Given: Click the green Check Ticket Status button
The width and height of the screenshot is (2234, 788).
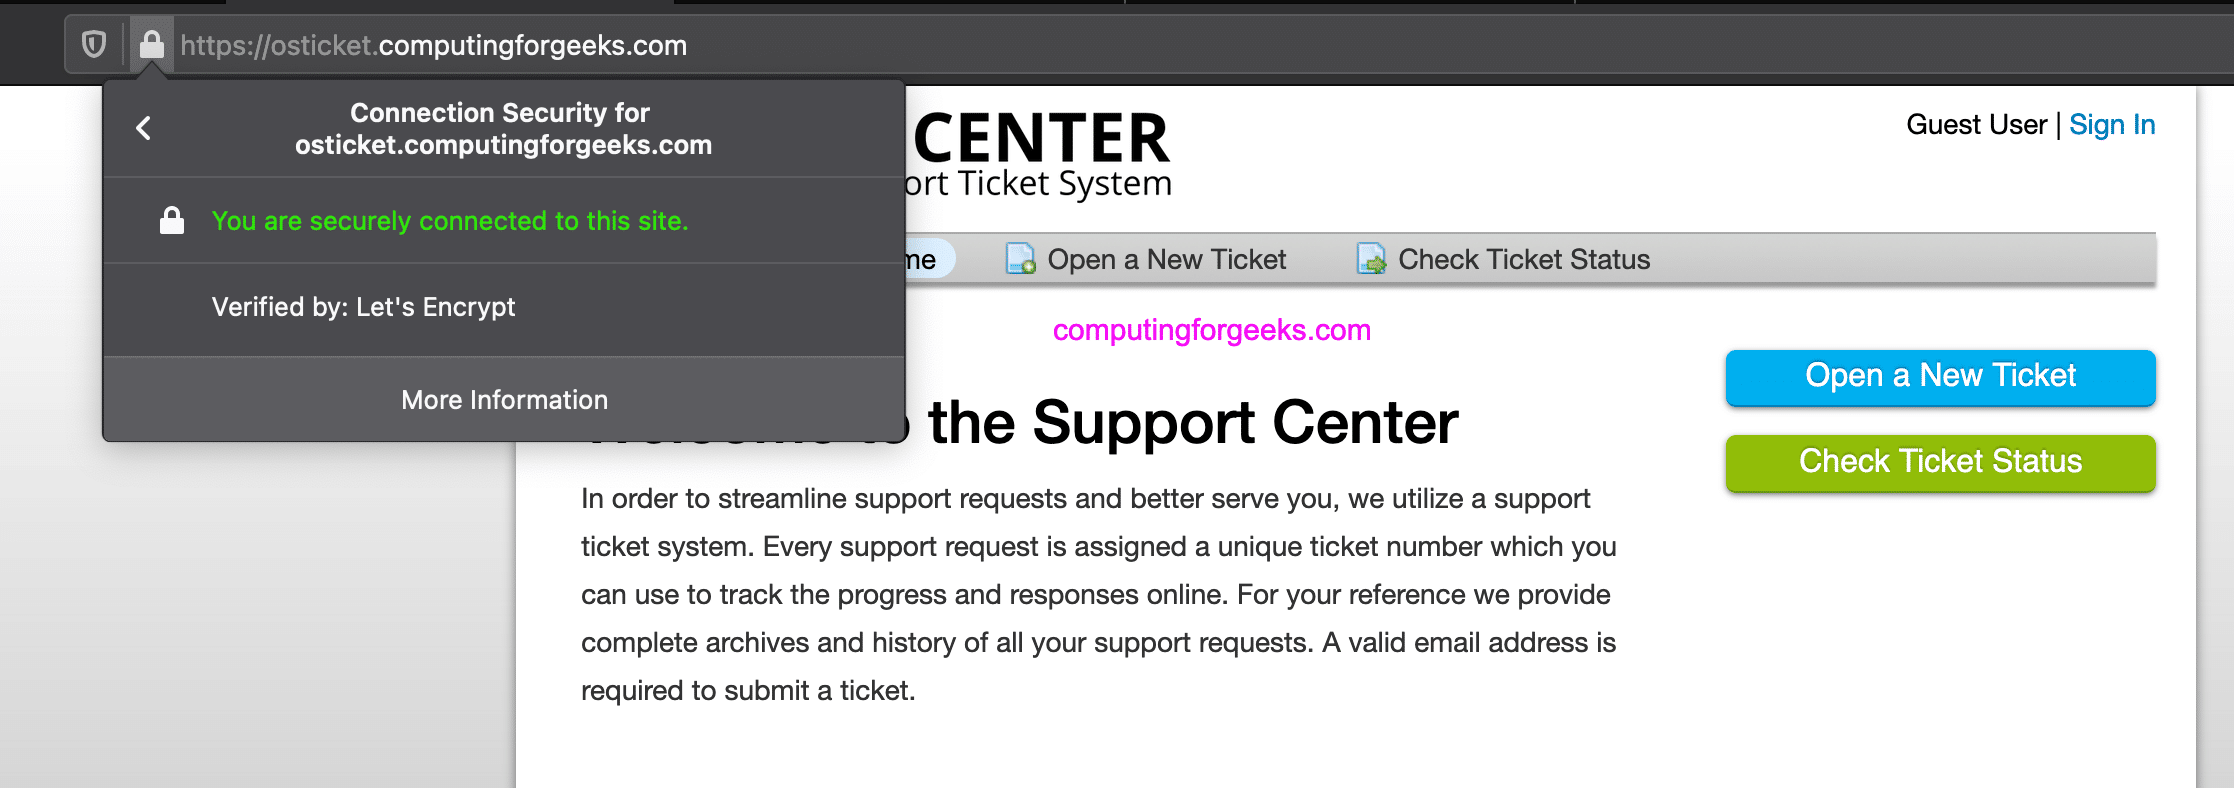Looking at the screenshot, I should coord(1940,462).
